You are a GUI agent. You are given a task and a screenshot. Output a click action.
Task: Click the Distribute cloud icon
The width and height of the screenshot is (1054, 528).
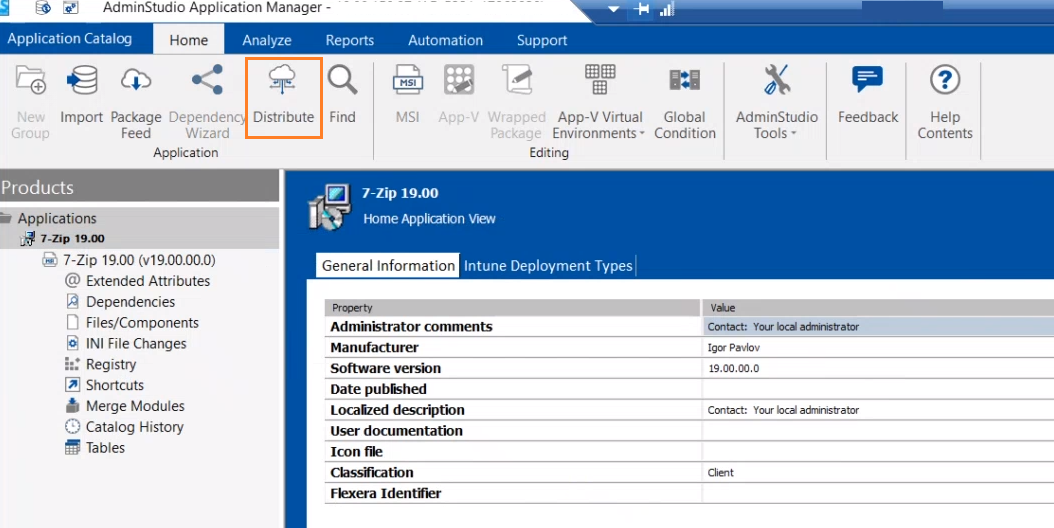click(x=282, y=80)
